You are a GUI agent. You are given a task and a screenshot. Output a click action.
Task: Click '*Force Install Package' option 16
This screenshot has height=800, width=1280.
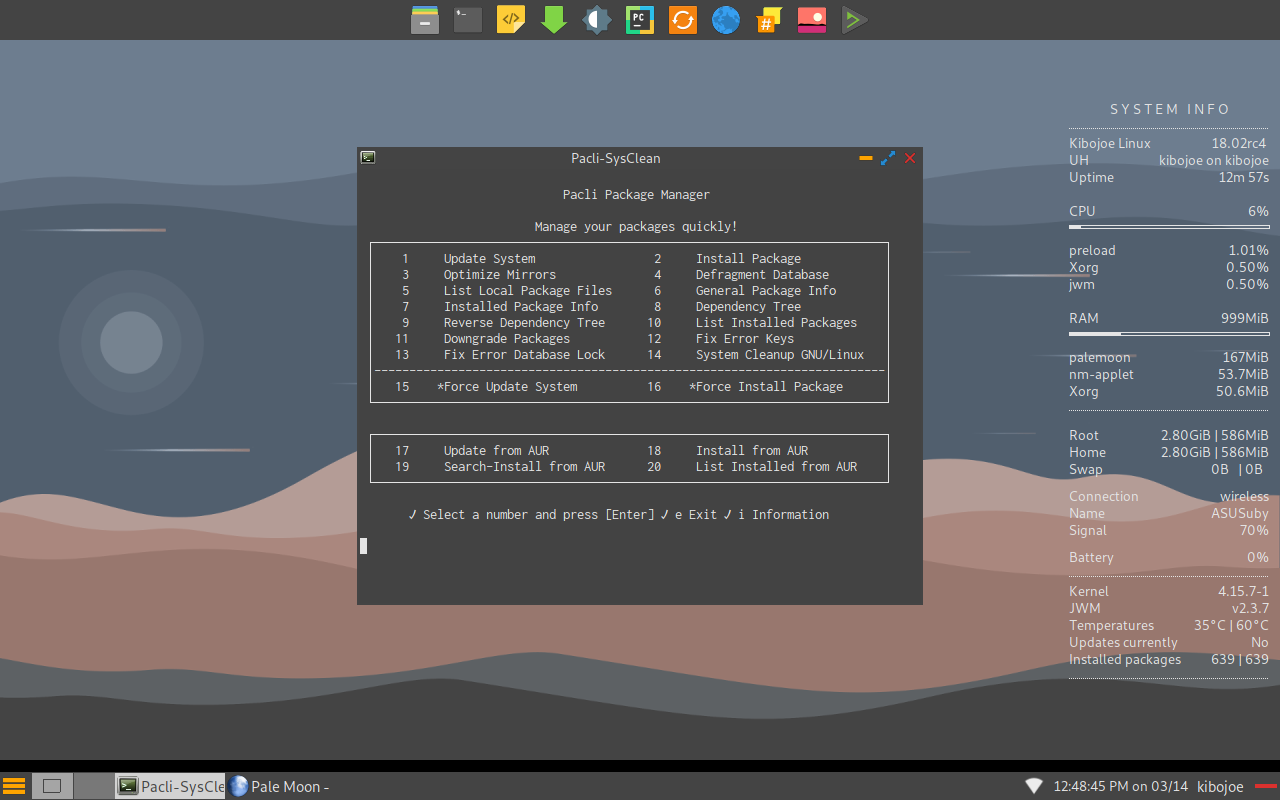tap(766, 386)
